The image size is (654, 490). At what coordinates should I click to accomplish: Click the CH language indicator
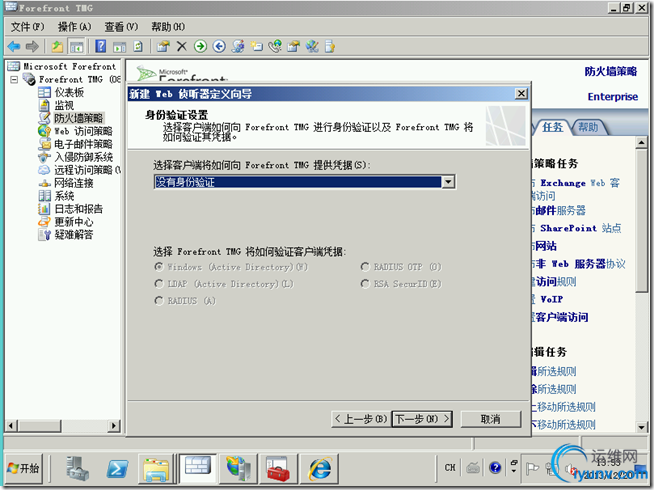click(x=450, y=468)
